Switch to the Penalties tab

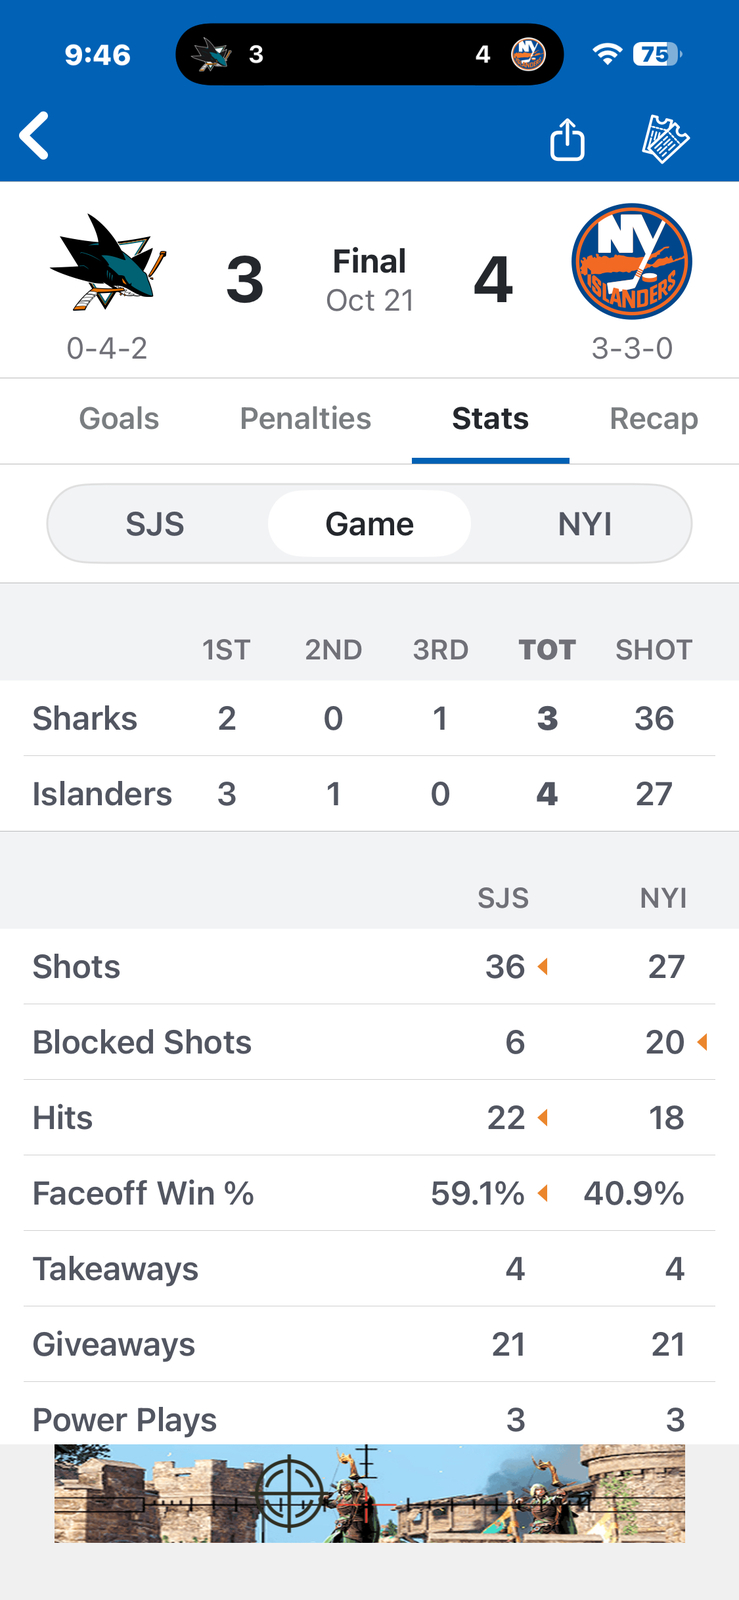[x=305, y=419]
